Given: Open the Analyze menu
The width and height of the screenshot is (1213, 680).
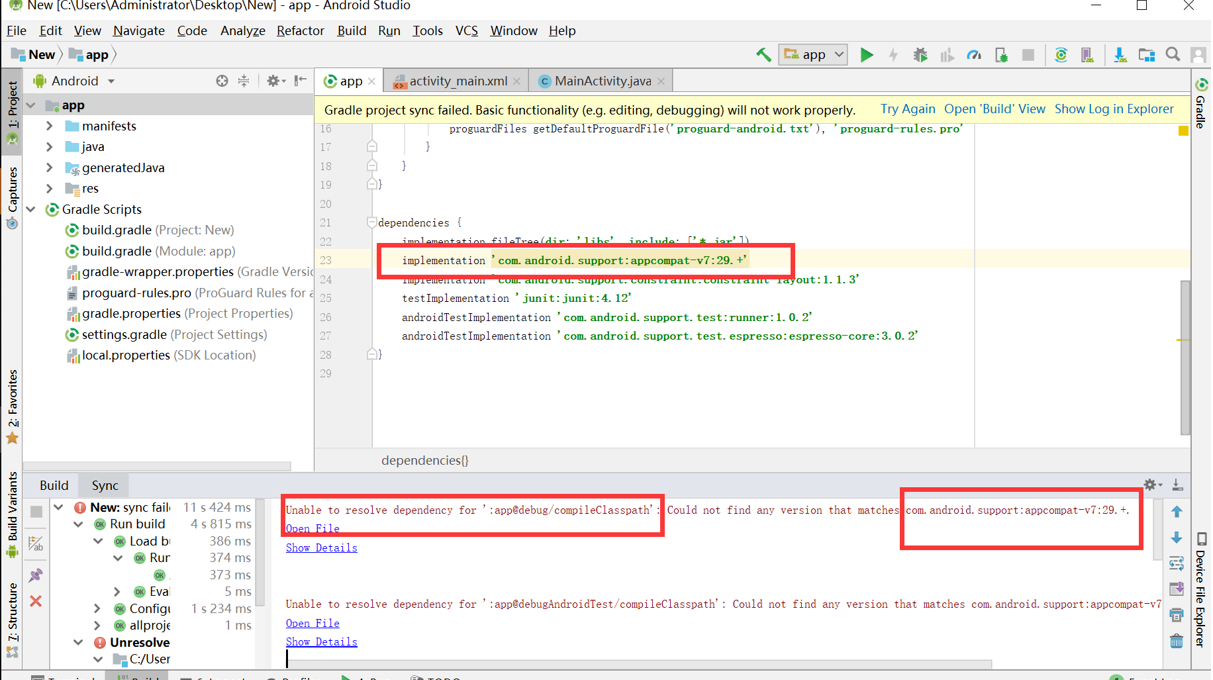Looking at the screenshot, I should 242,31.
